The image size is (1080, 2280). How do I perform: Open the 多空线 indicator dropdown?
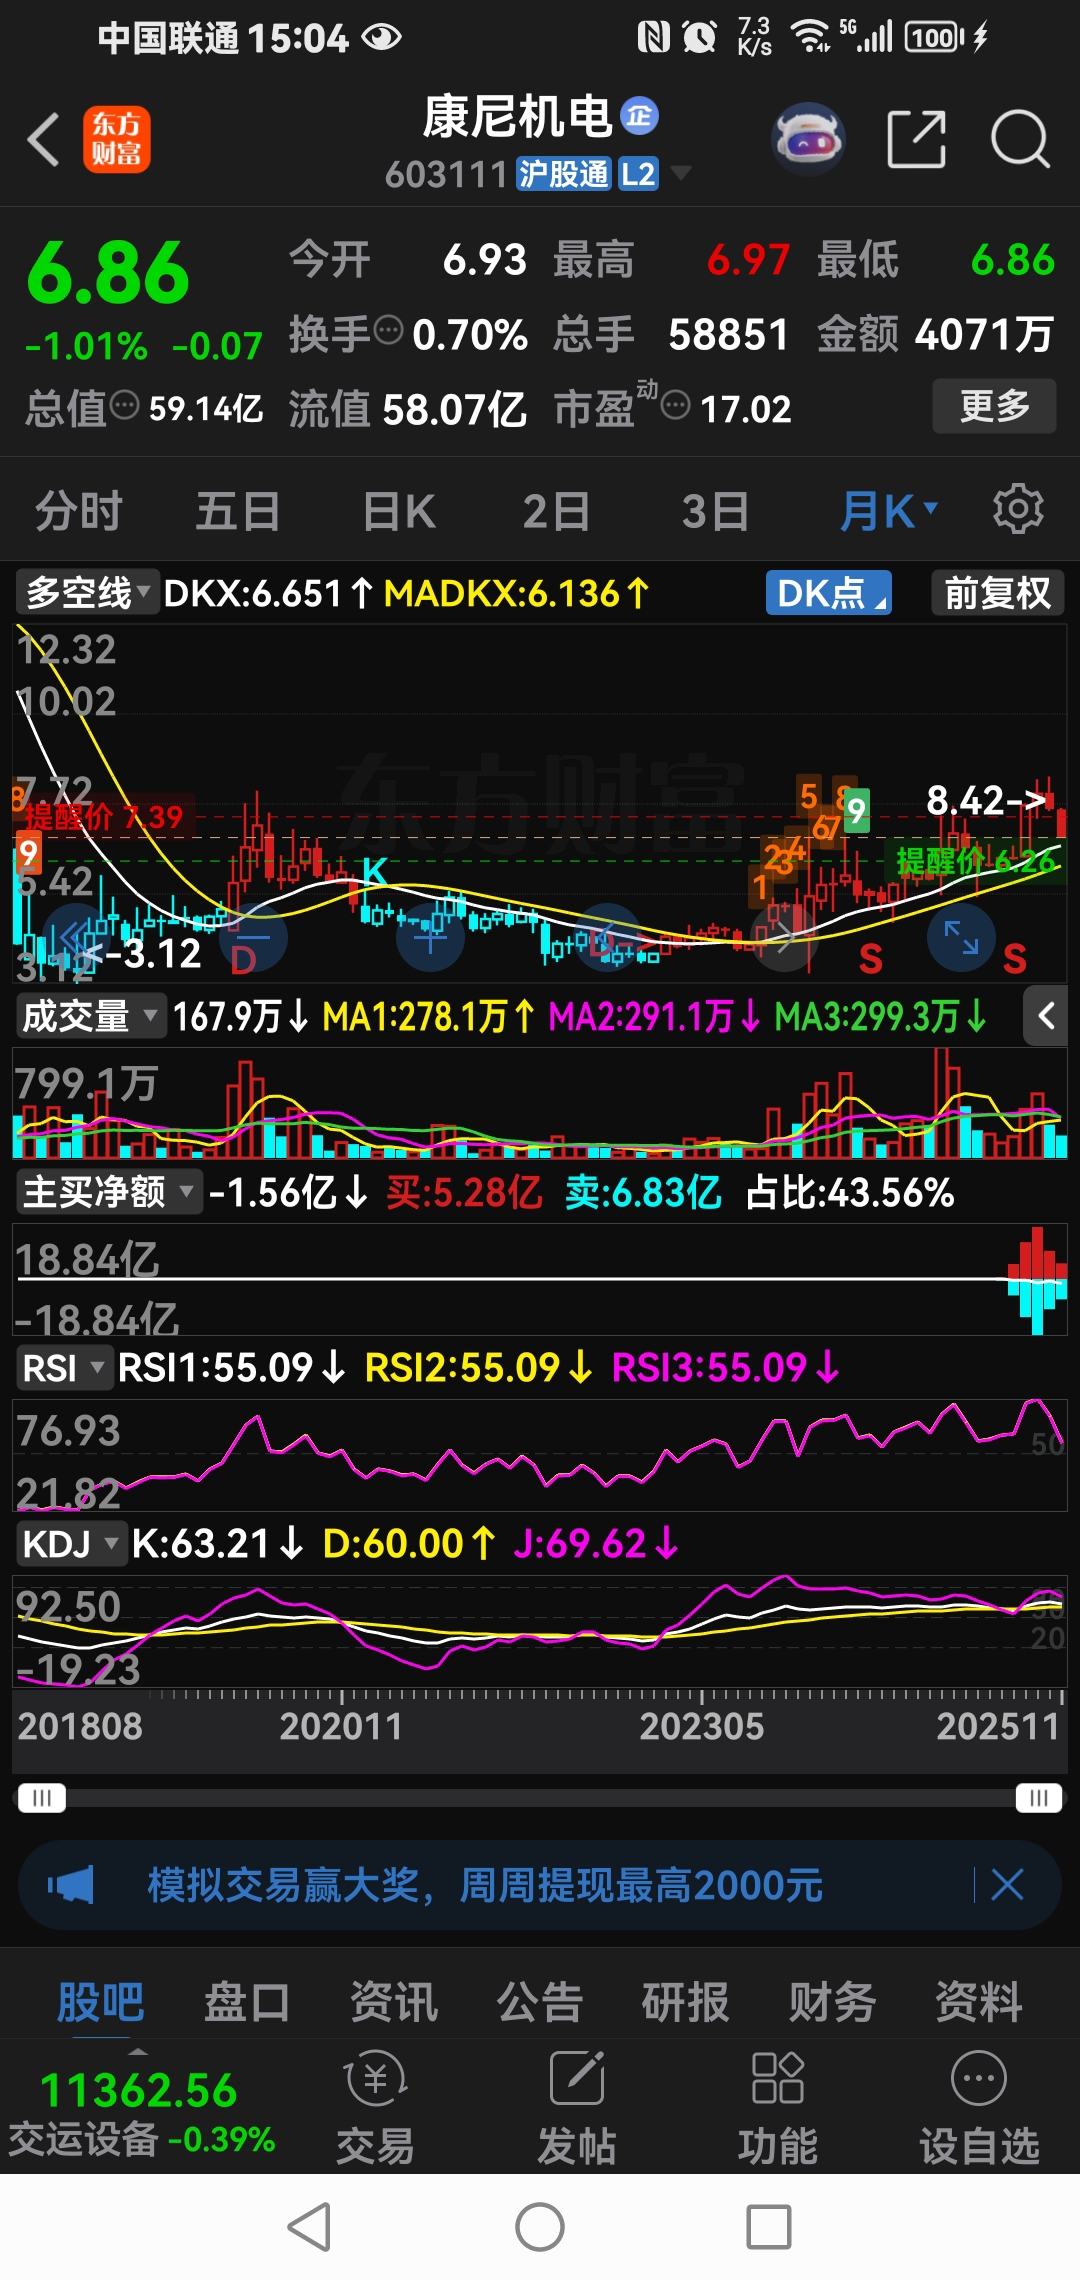[x=88, y=593]
